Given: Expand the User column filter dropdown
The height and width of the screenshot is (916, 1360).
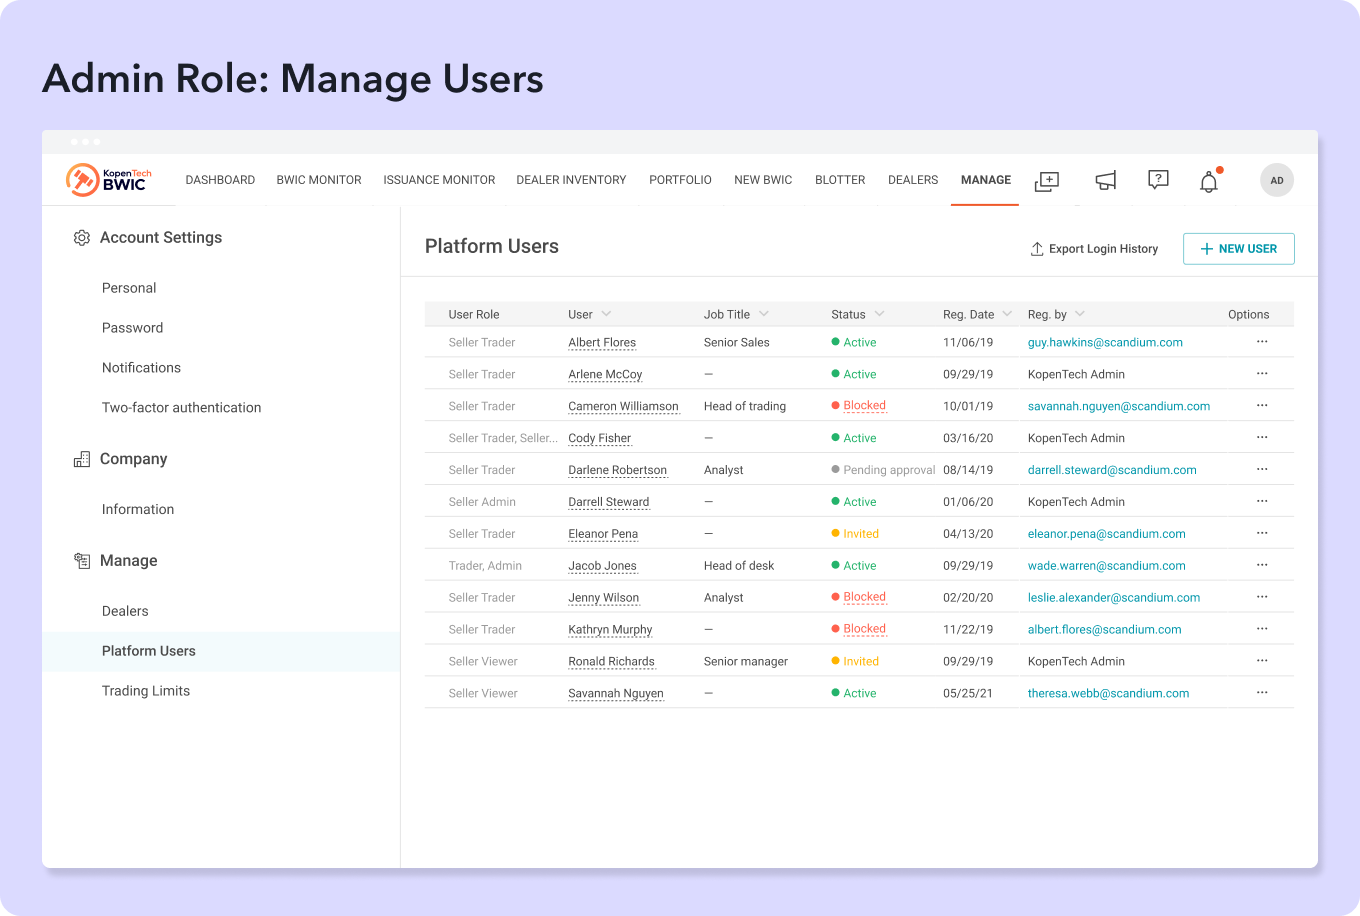Looking at the screenshot, I should pos(606,314).
